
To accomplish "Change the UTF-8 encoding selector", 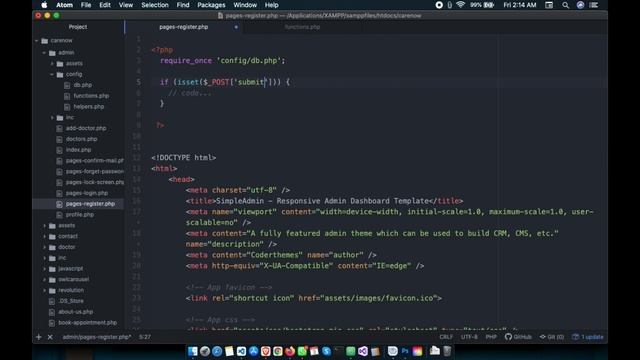I will 469,337.
